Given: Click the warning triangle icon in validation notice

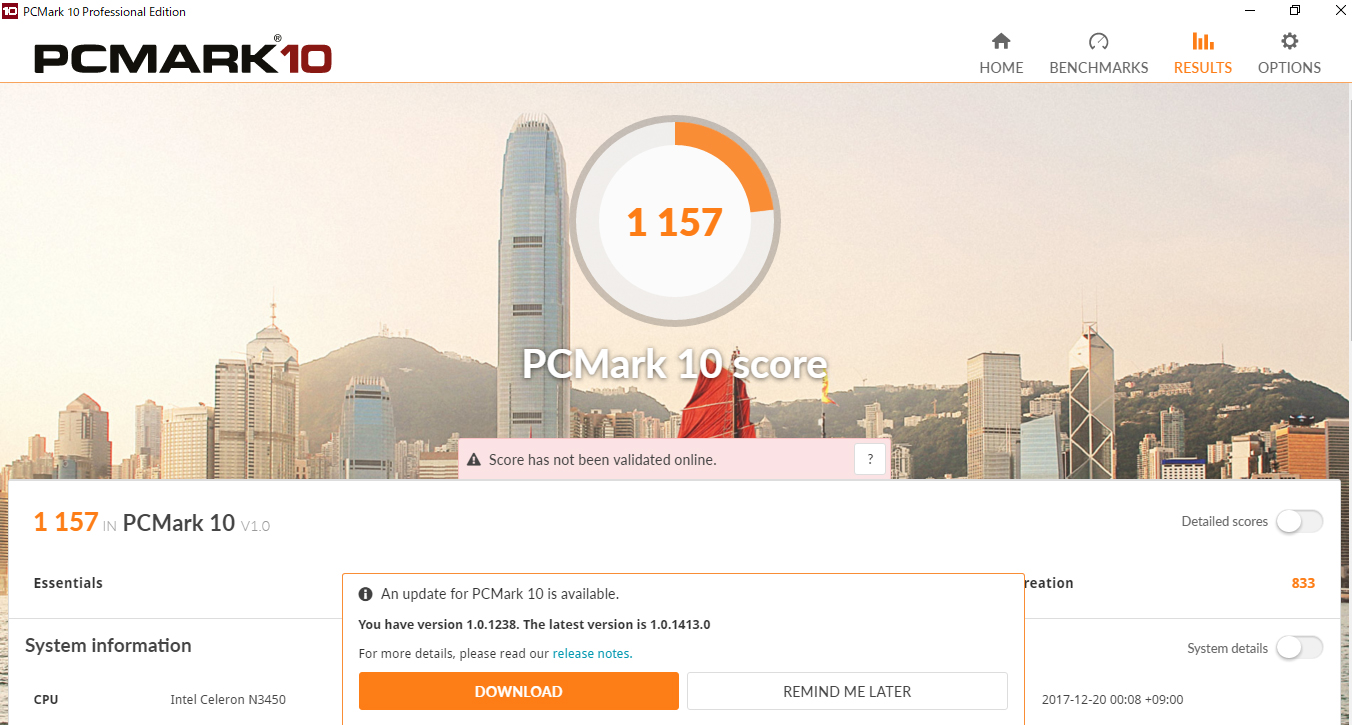Looking at the screenshot, I should (x=474, y=460).
